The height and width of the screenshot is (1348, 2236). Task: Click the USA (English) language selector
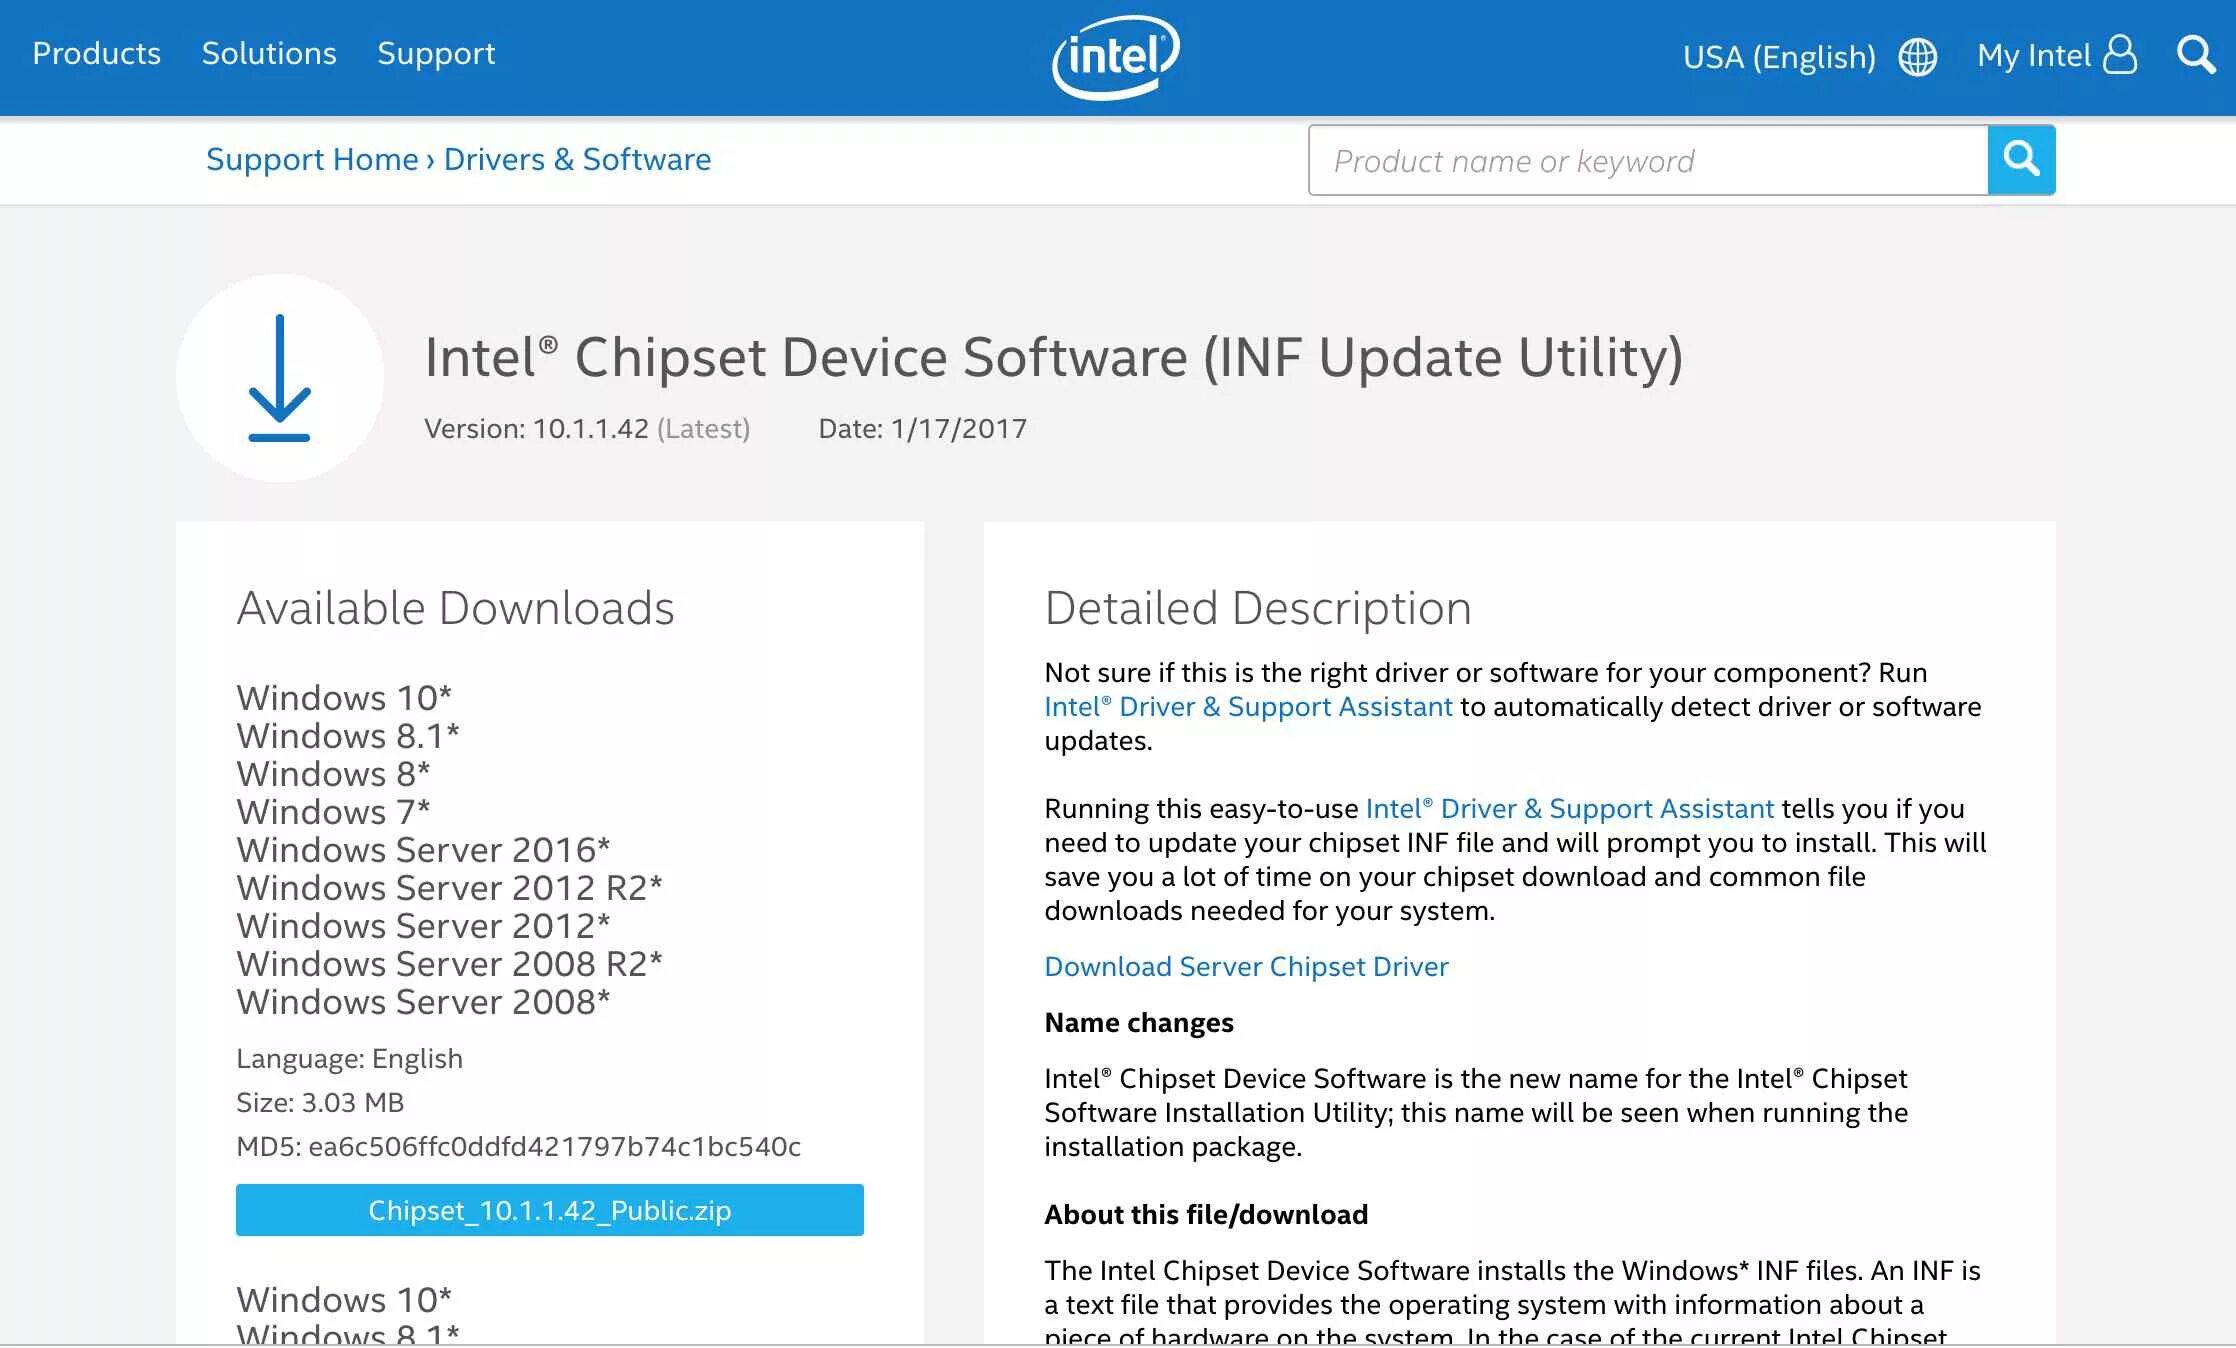click(x=1805, y=56)
